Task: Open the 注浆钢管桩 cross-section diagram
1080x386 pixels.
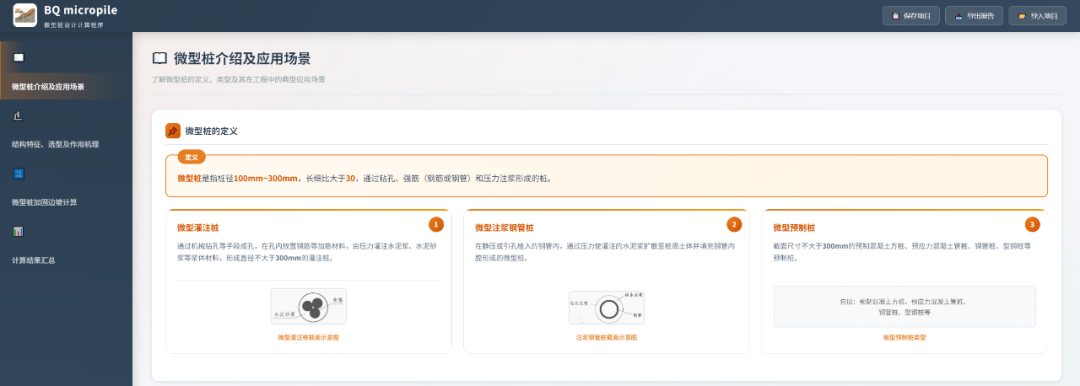Action: (x=606, y=307)
